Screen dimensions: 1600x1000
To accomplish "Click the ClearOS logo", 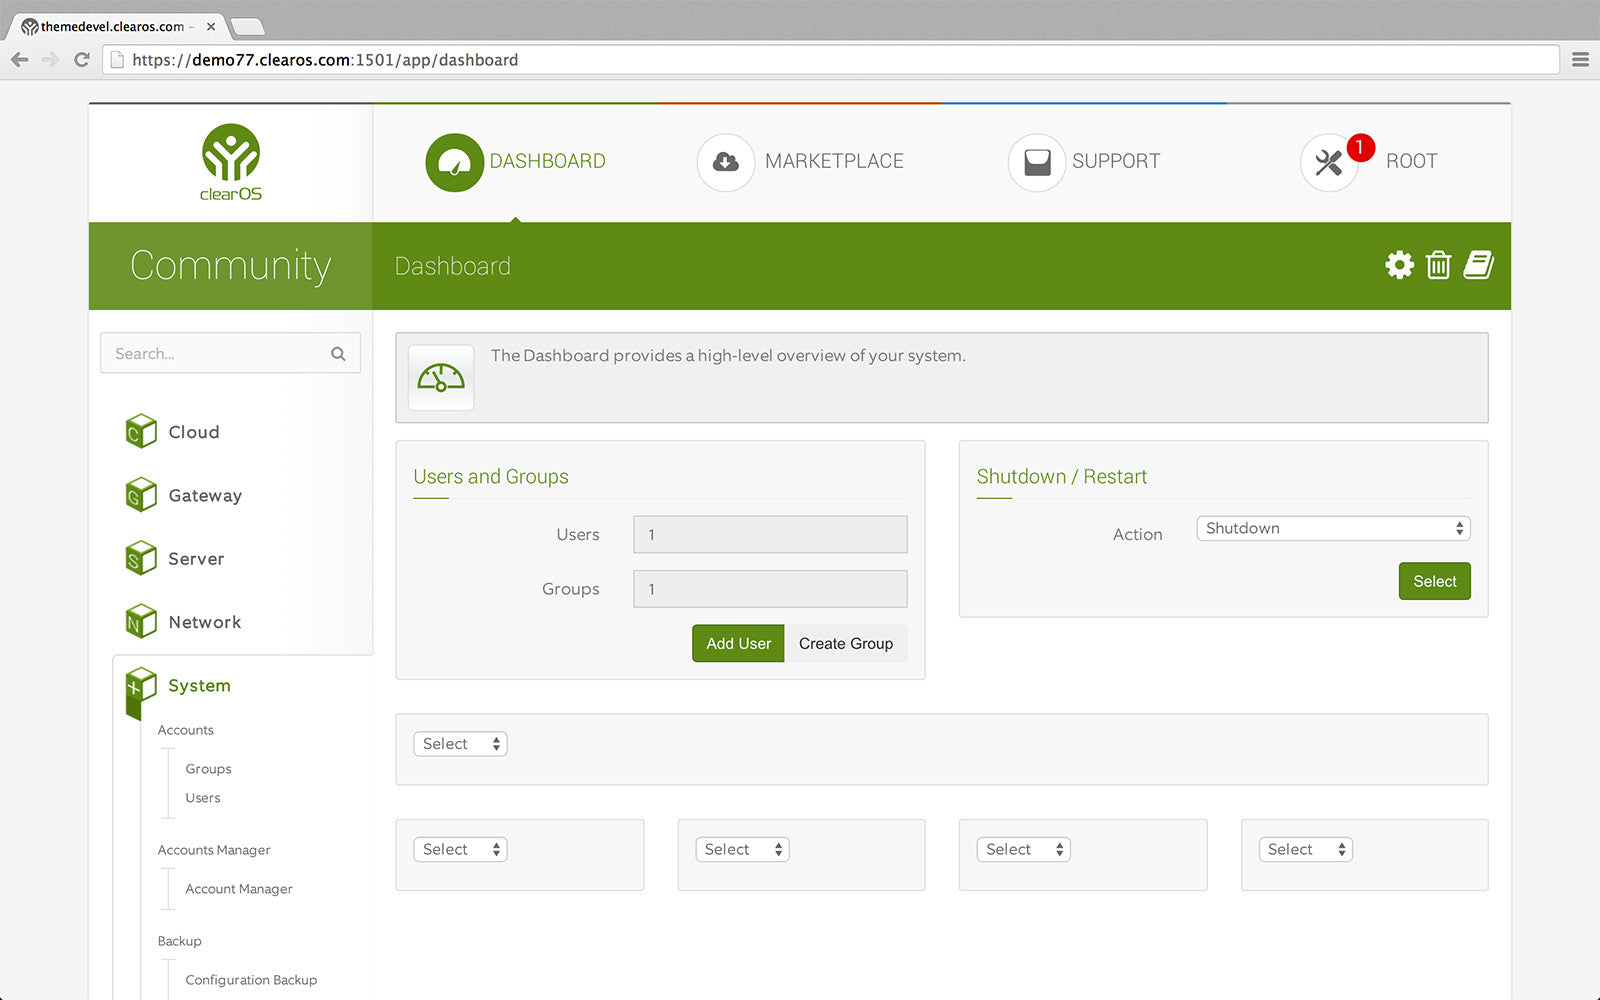I will 231,162.
